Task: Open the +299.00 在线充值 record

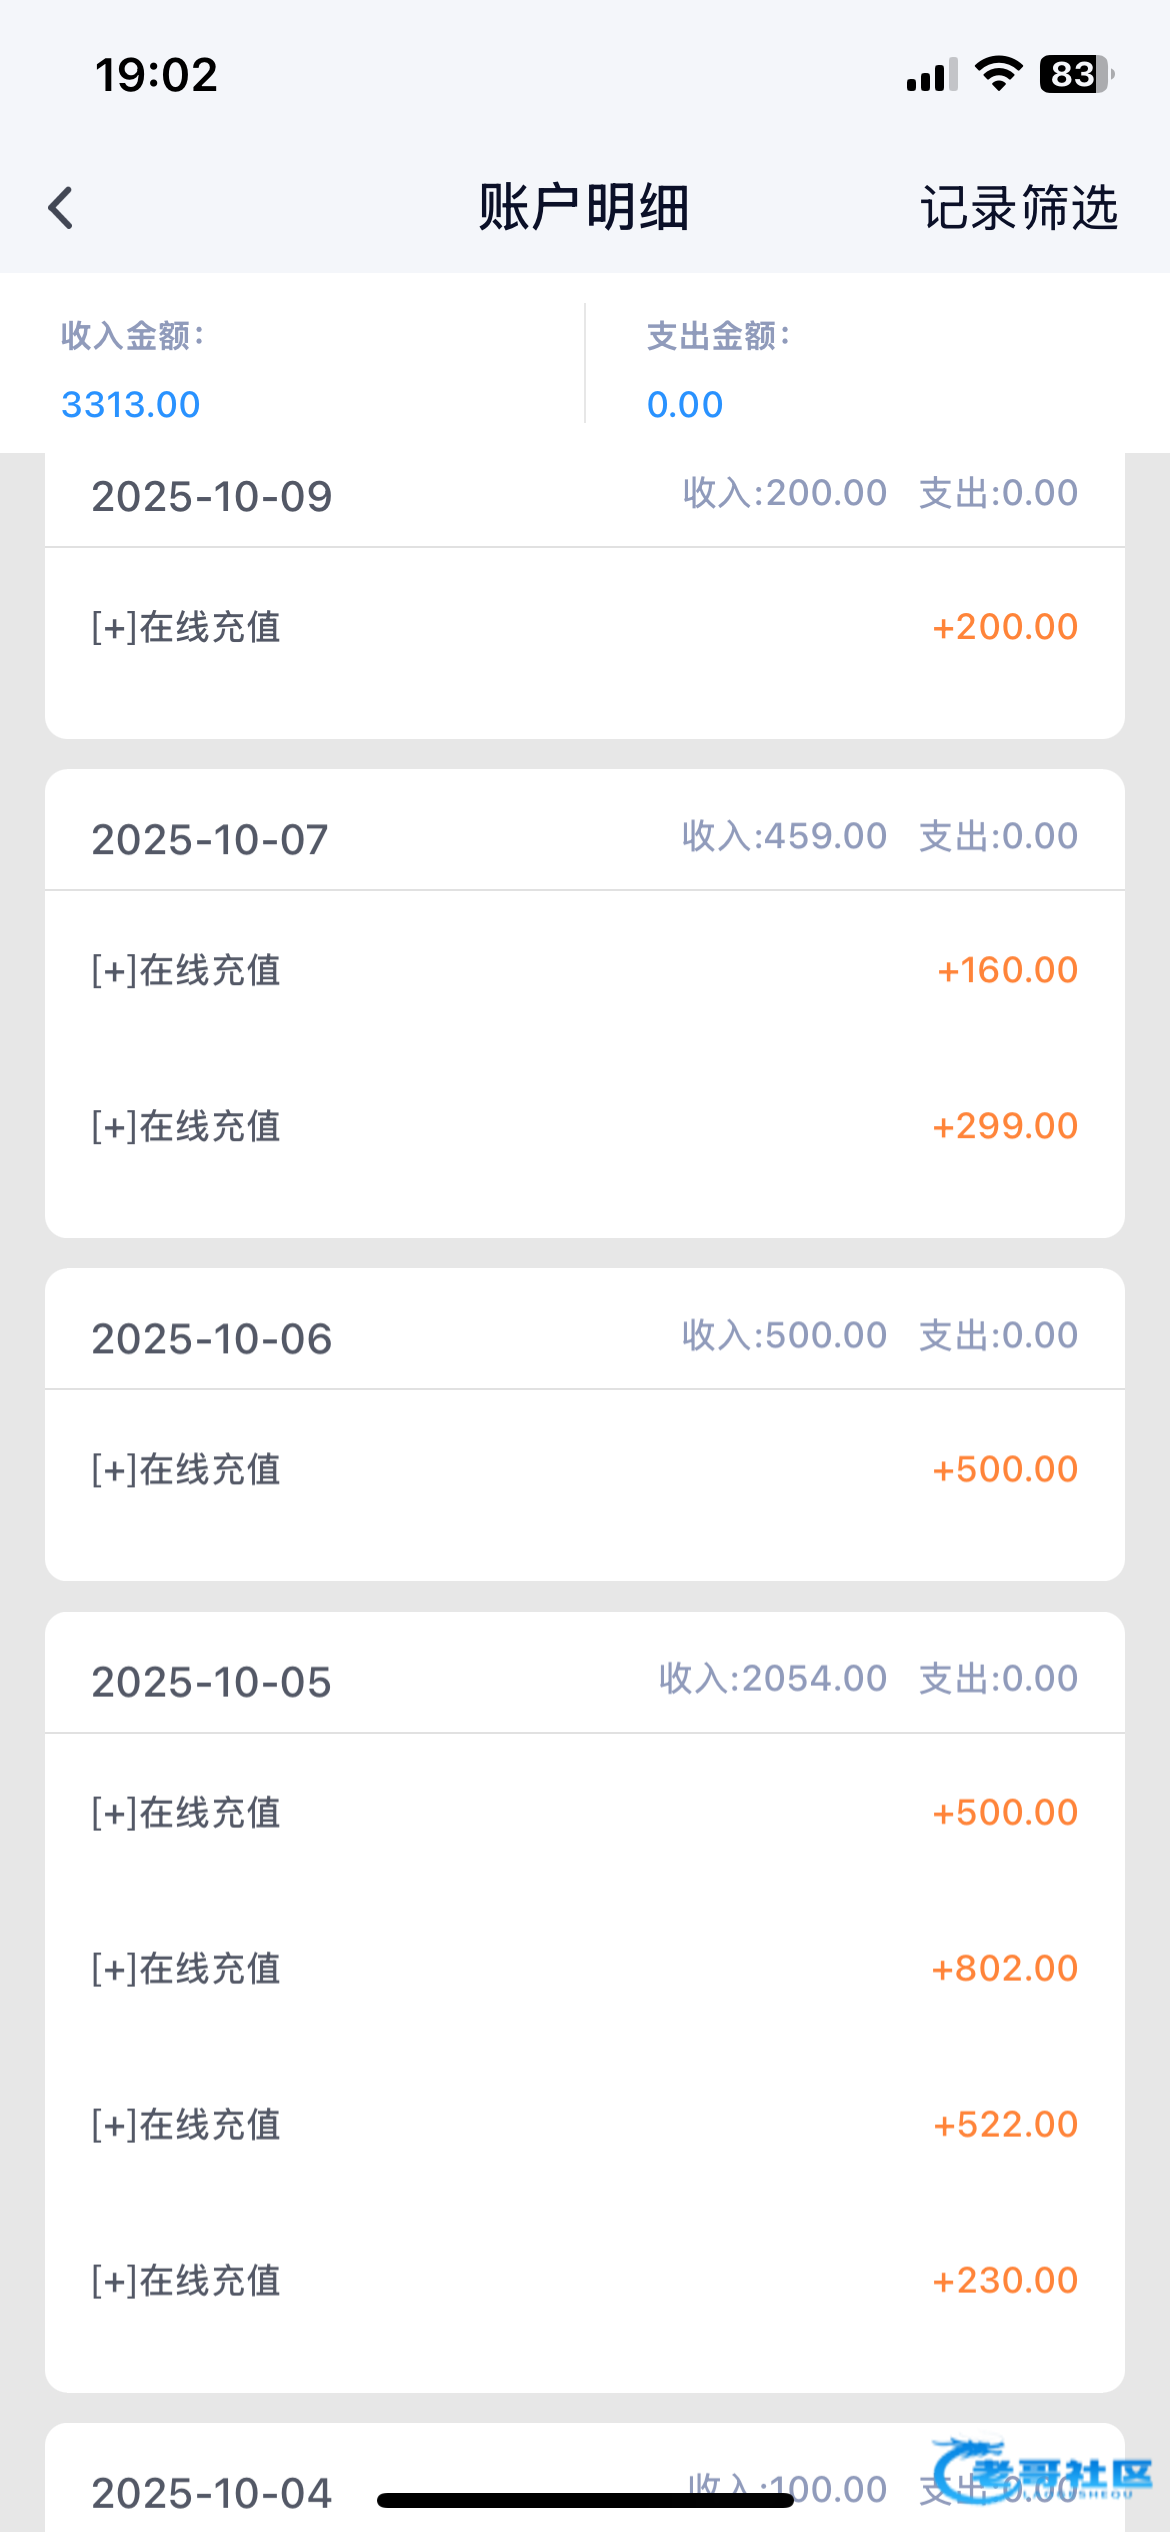Action: click(584, 1127)
